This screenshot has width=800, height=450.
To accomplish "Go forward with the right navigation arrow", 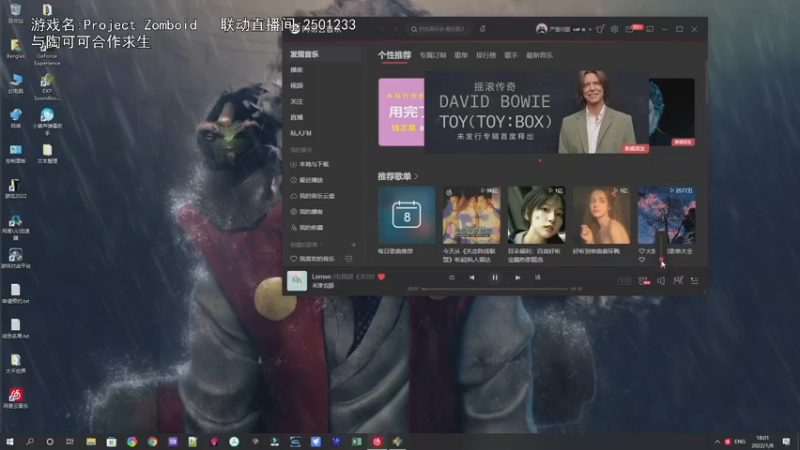I will 395,29.
